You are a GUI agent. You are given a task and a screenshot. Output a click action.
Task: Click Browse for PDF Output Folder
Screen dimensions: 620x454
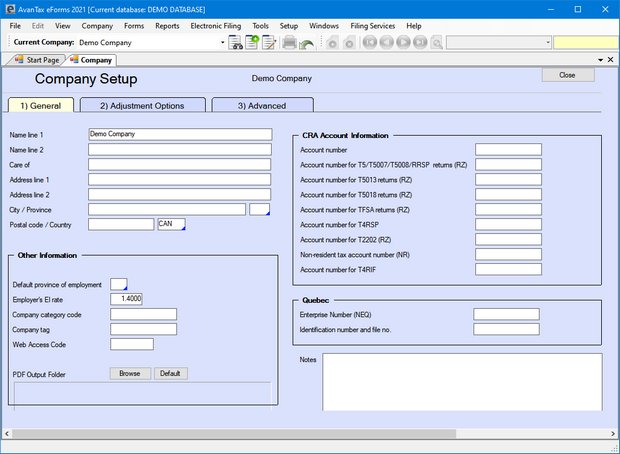130,373
